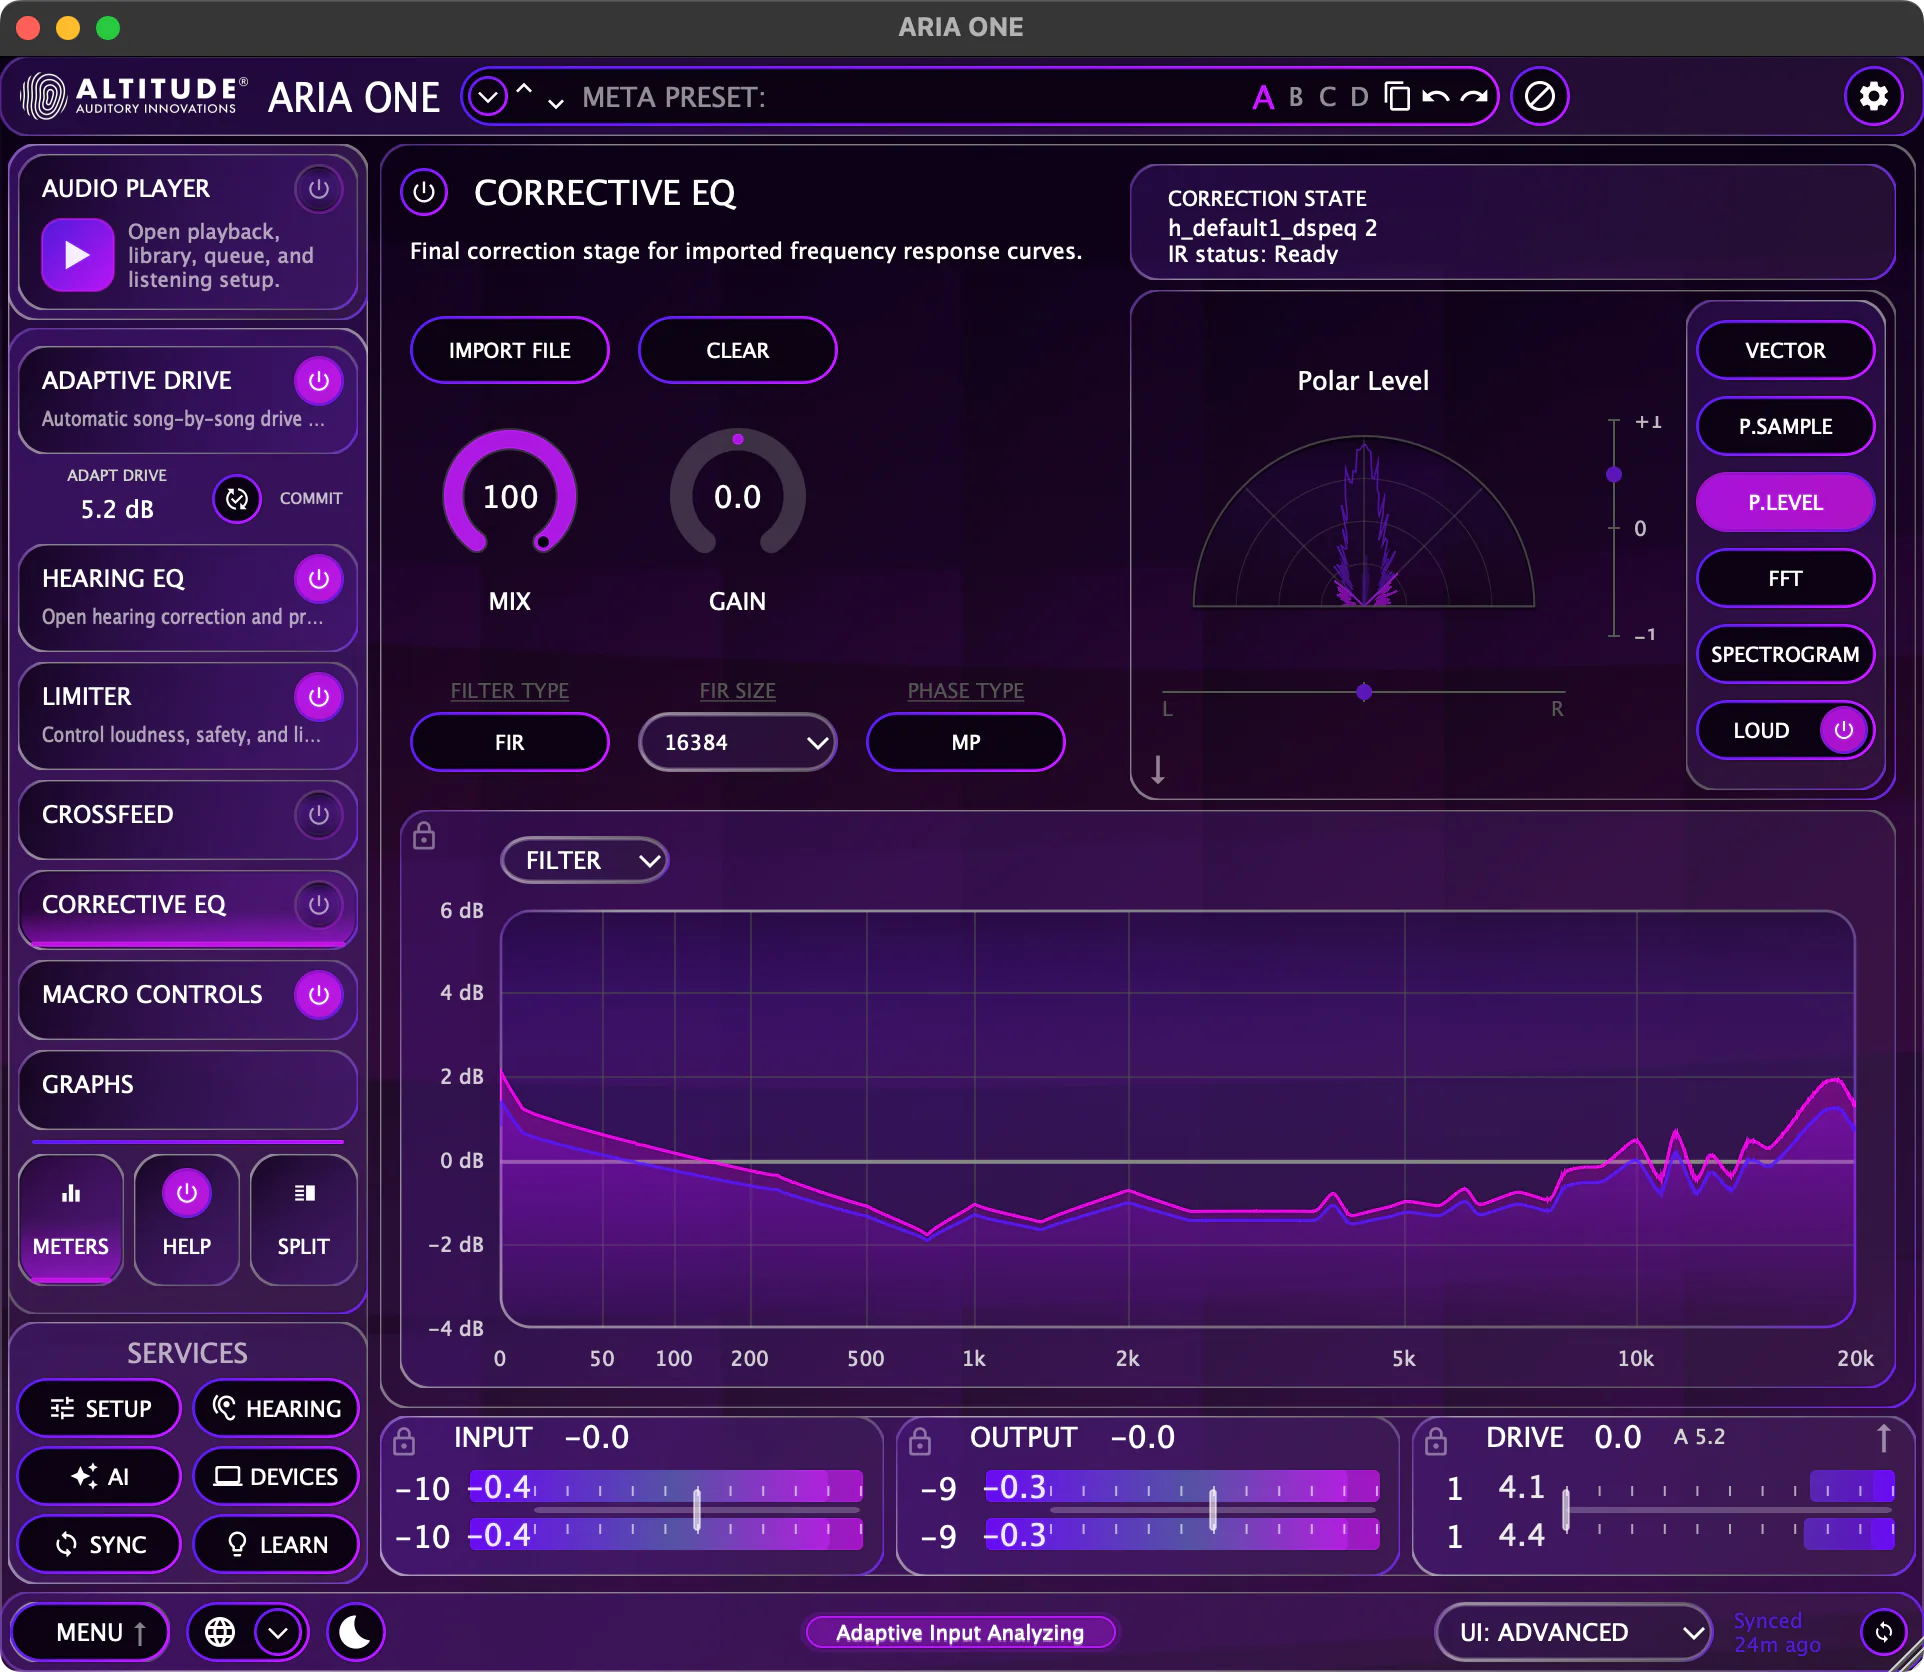Click the Adaptive Drive commit refresh icon

[x=237, y=499]
